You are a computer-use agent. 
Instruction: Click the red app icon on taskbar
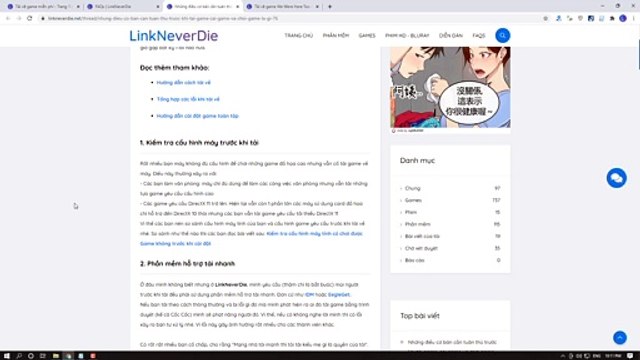(93, 356)
